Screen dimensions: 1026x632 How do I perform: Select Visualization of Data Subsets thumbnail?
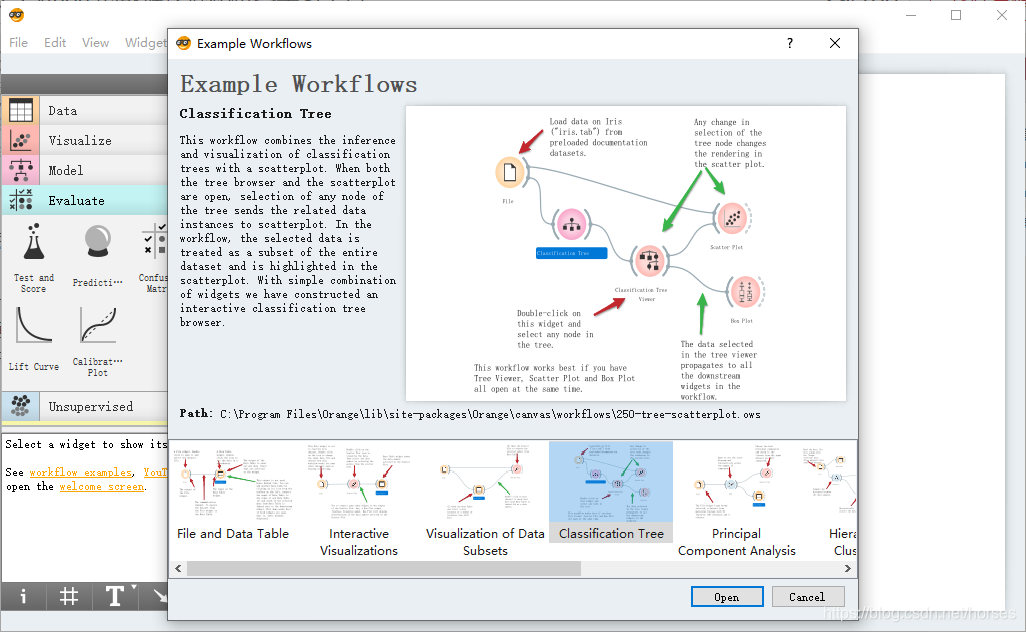click(x=485, y=500)
